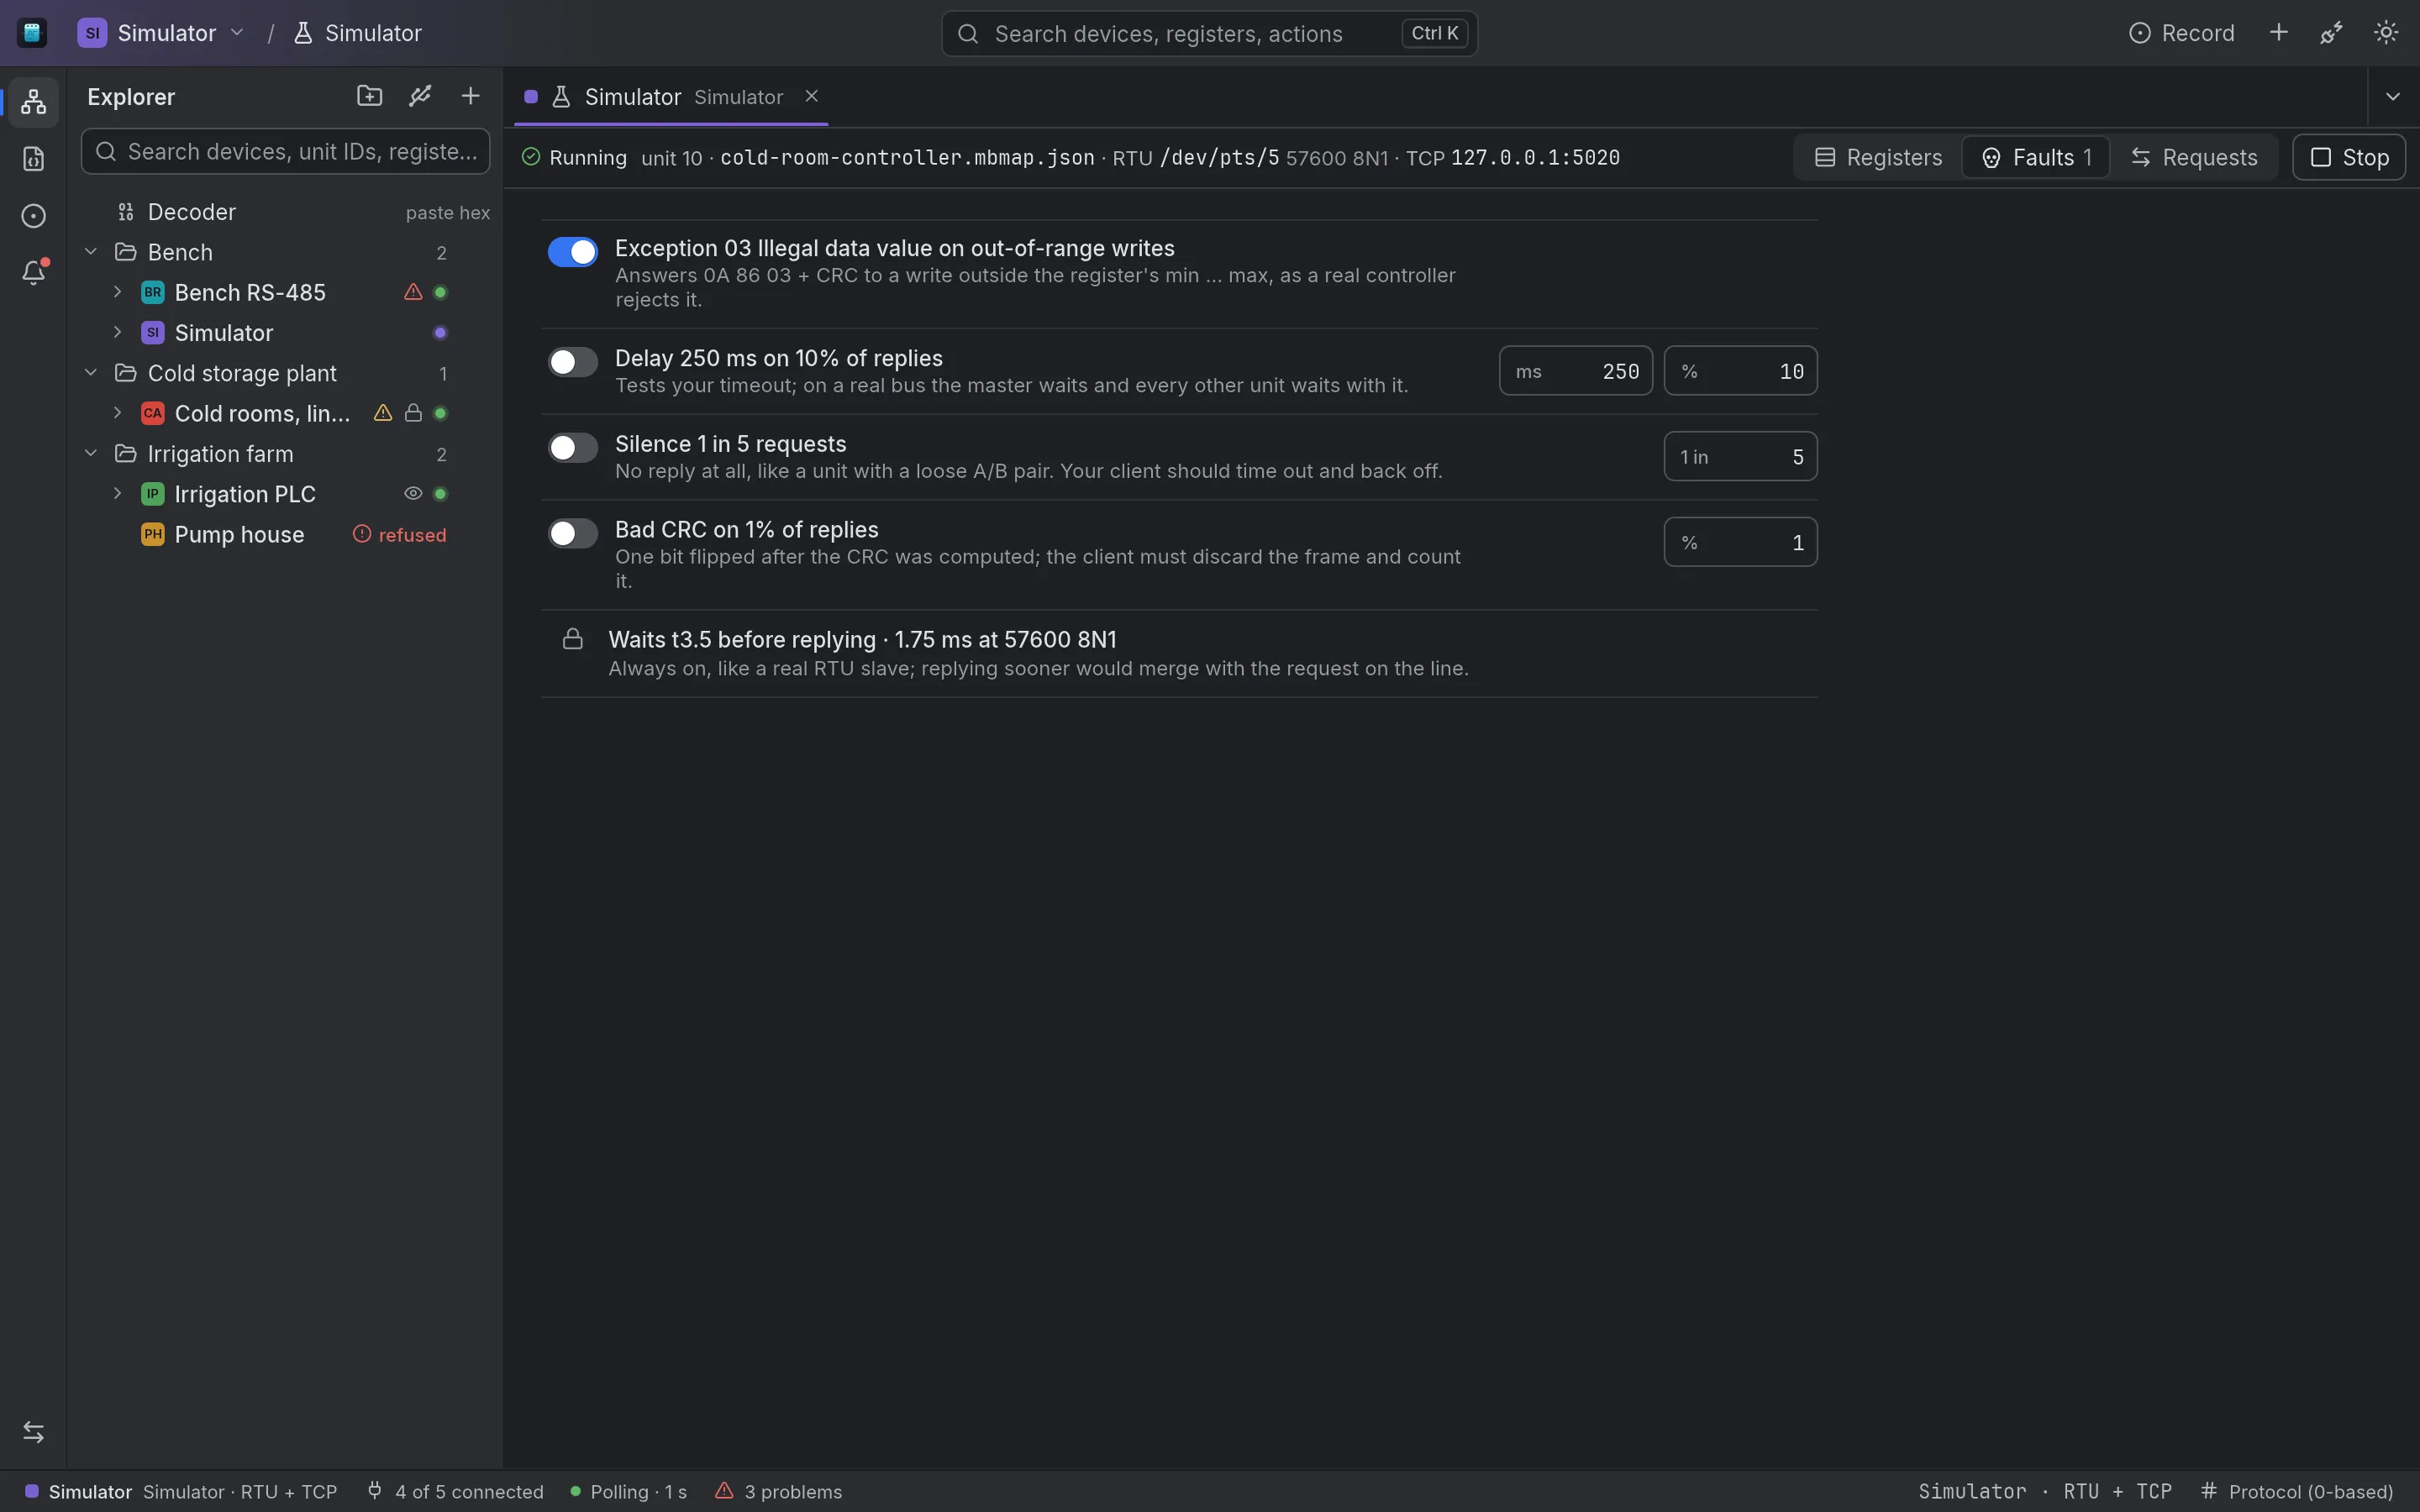This screenshot has height=1512, width=2420.
Task: Click the lock icon beside Waits t3.5
Action: coord(573,639)
